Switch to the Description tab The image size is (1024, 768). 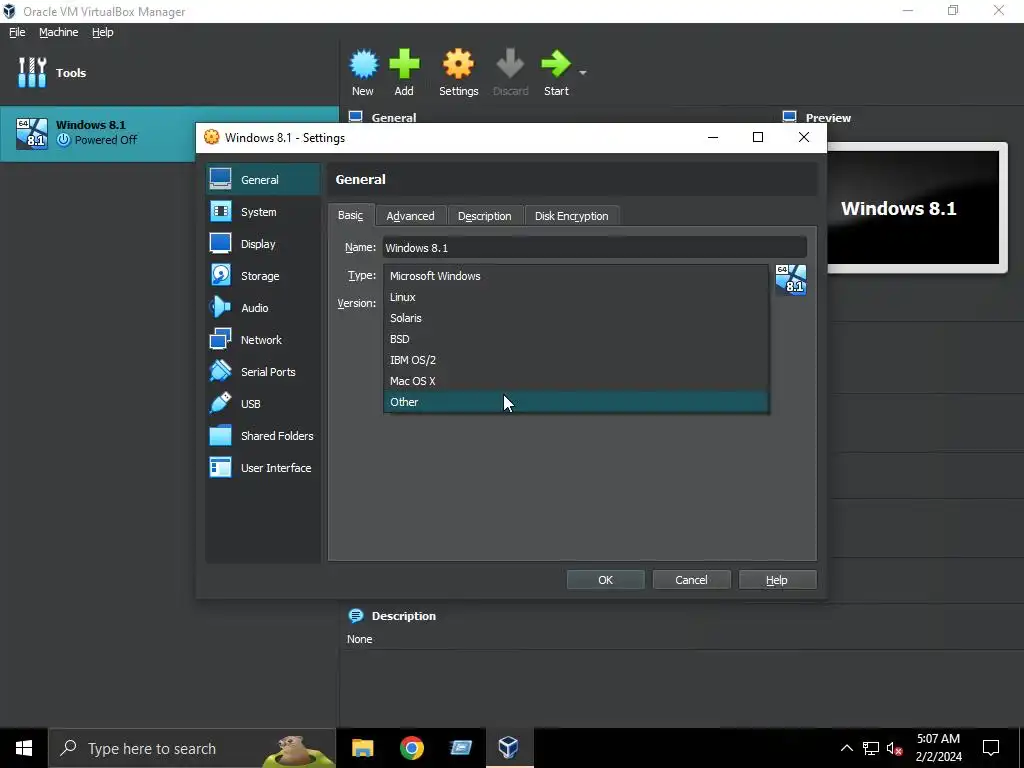click(x=485, y=216)
